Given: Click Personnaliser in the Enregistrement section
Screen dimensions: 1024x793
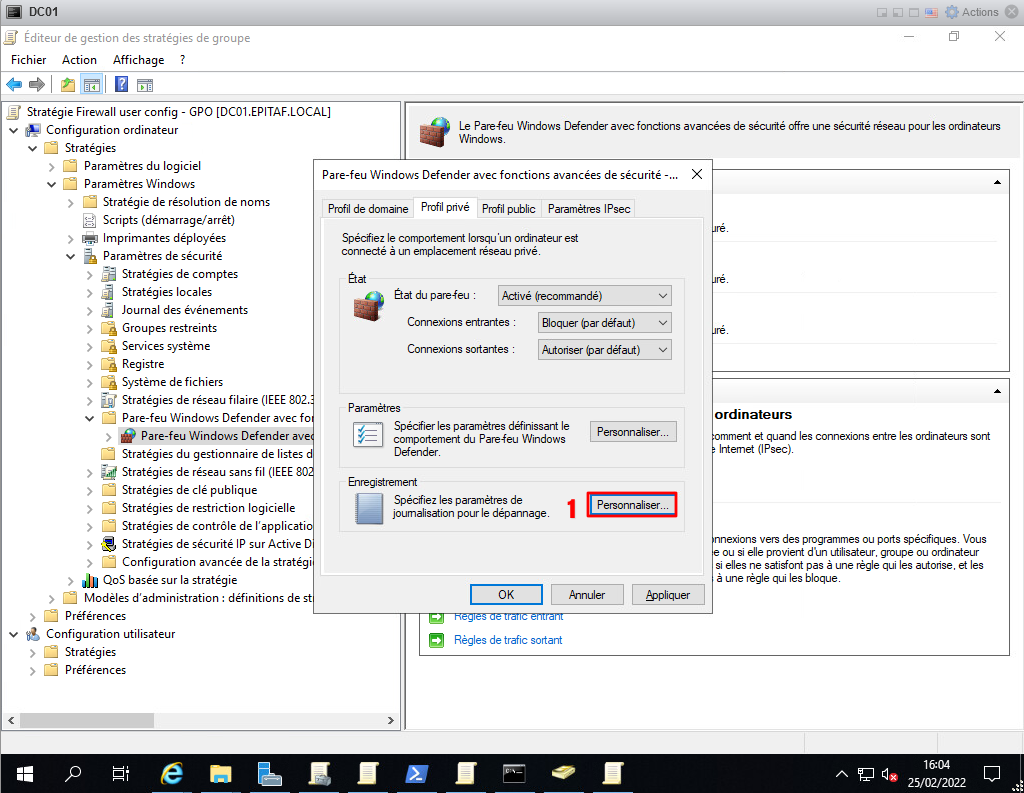Looking at the screenshot, I should 632,506.
